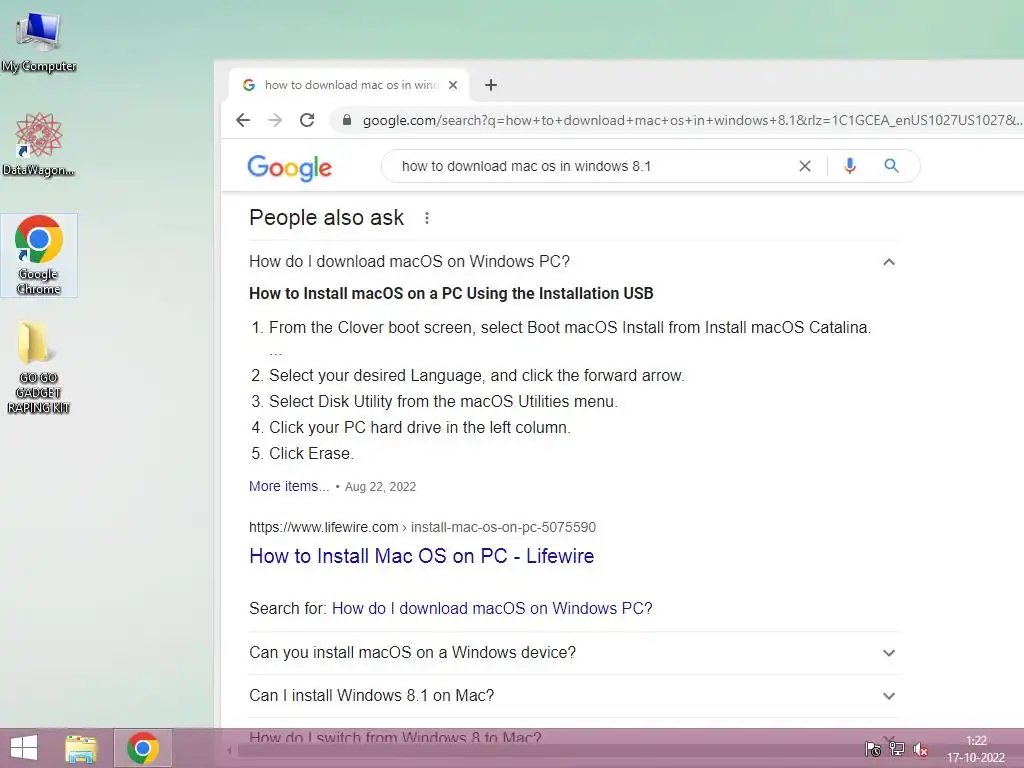Open the GO GO GADGET folder on desktop
The width and height of the screenshot is (1024, 768).
[39, 368]
